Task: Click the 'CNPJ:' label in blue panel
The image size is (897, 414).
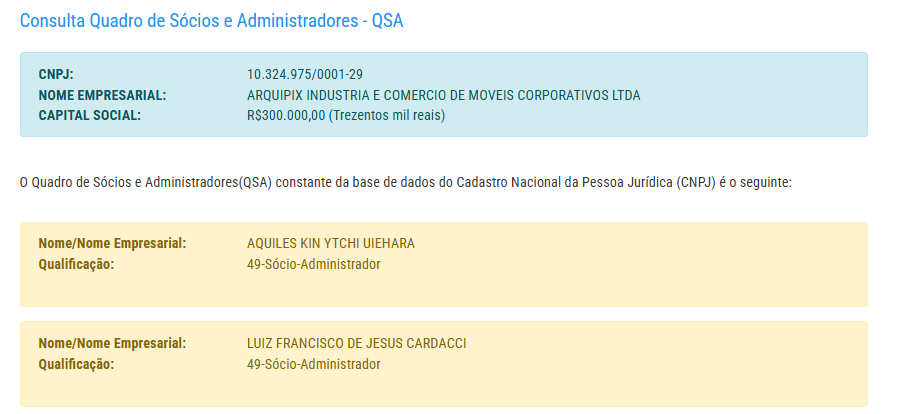Action: coord(56,75)
